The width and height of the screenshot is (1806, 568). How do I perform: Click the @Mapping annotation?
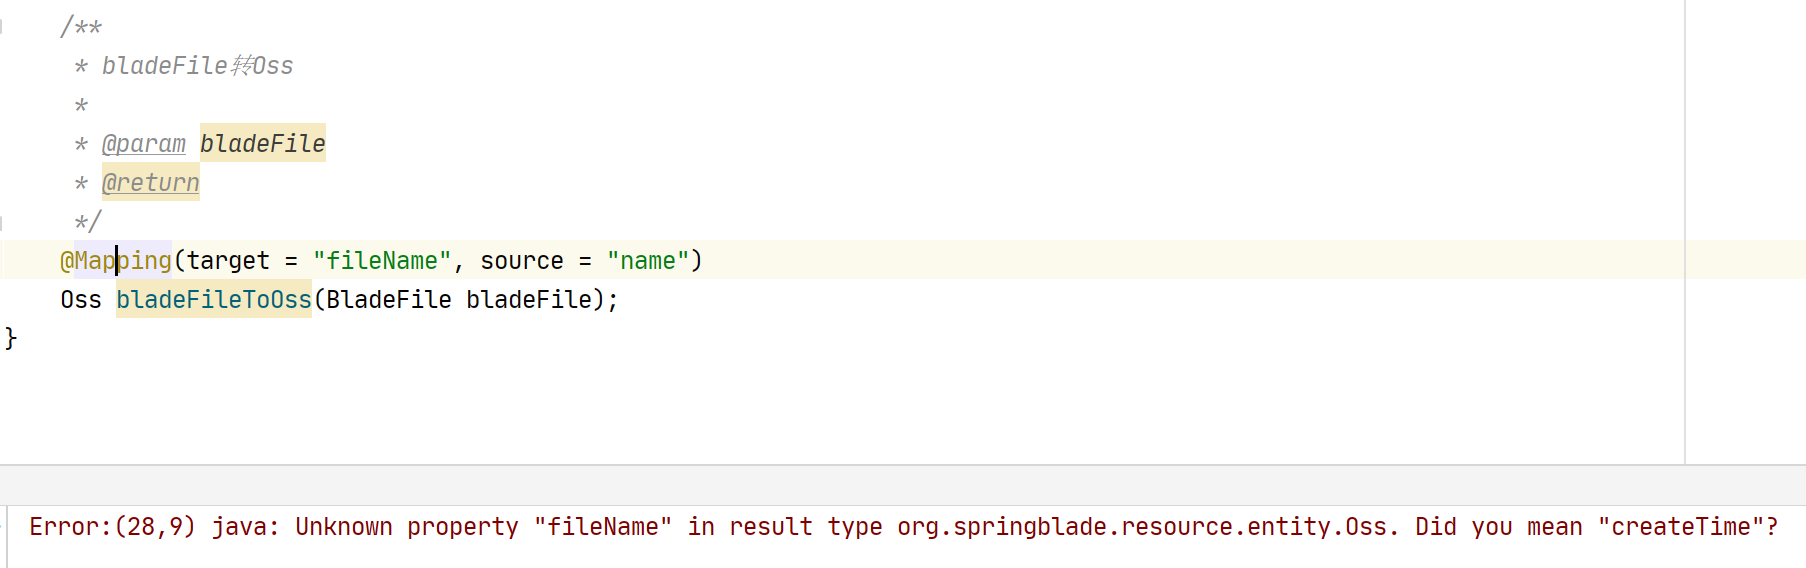[x=116, y=261]
